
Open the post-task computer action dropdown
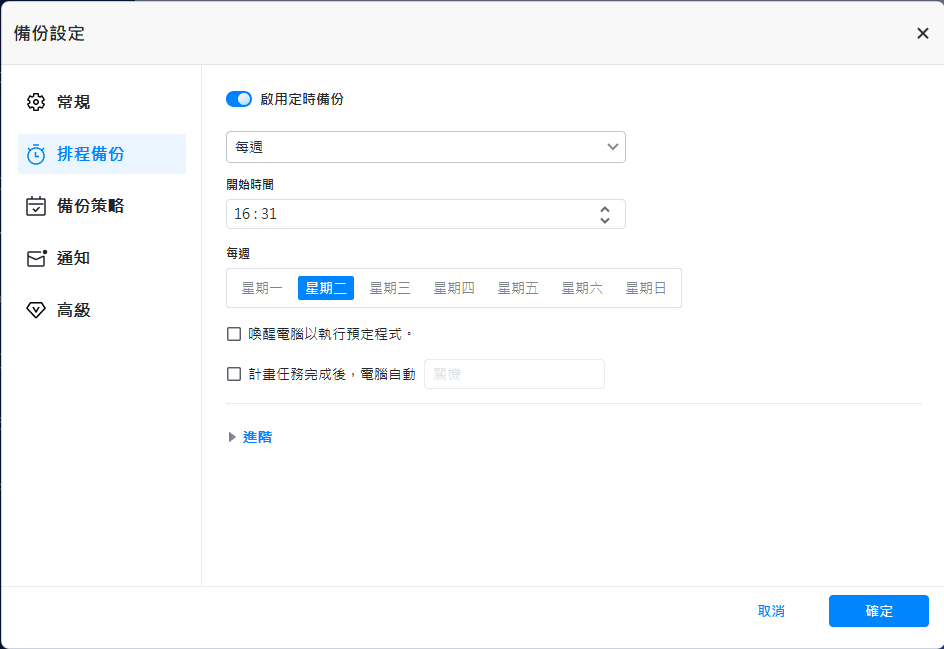(514, 374)
